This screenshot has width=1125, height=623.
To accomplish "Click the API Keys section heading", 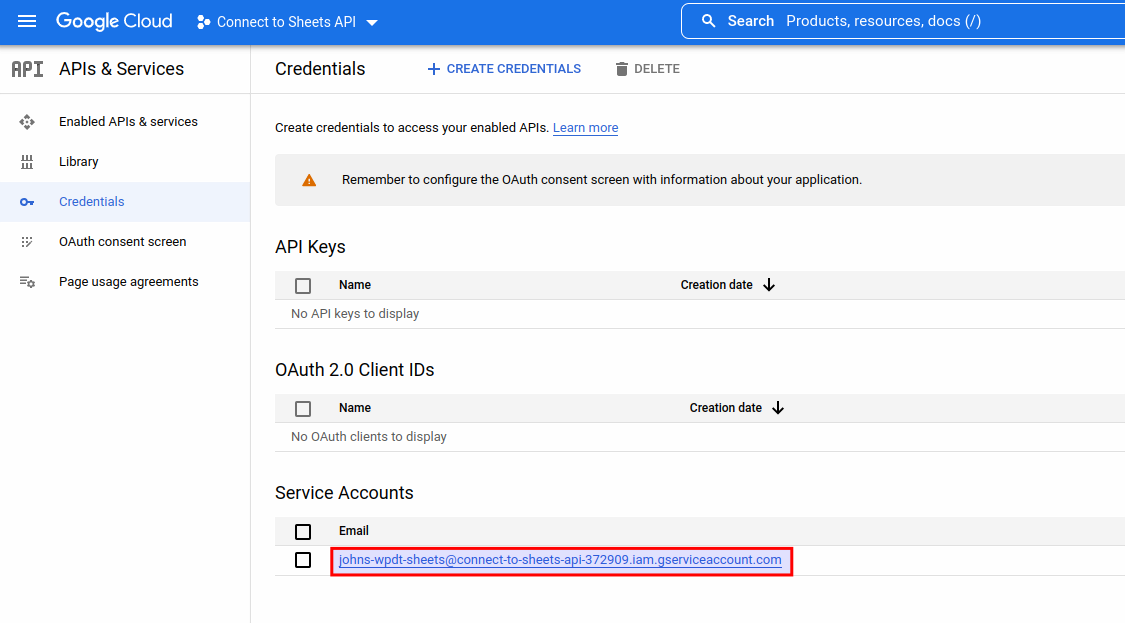I will click(310, 247).
